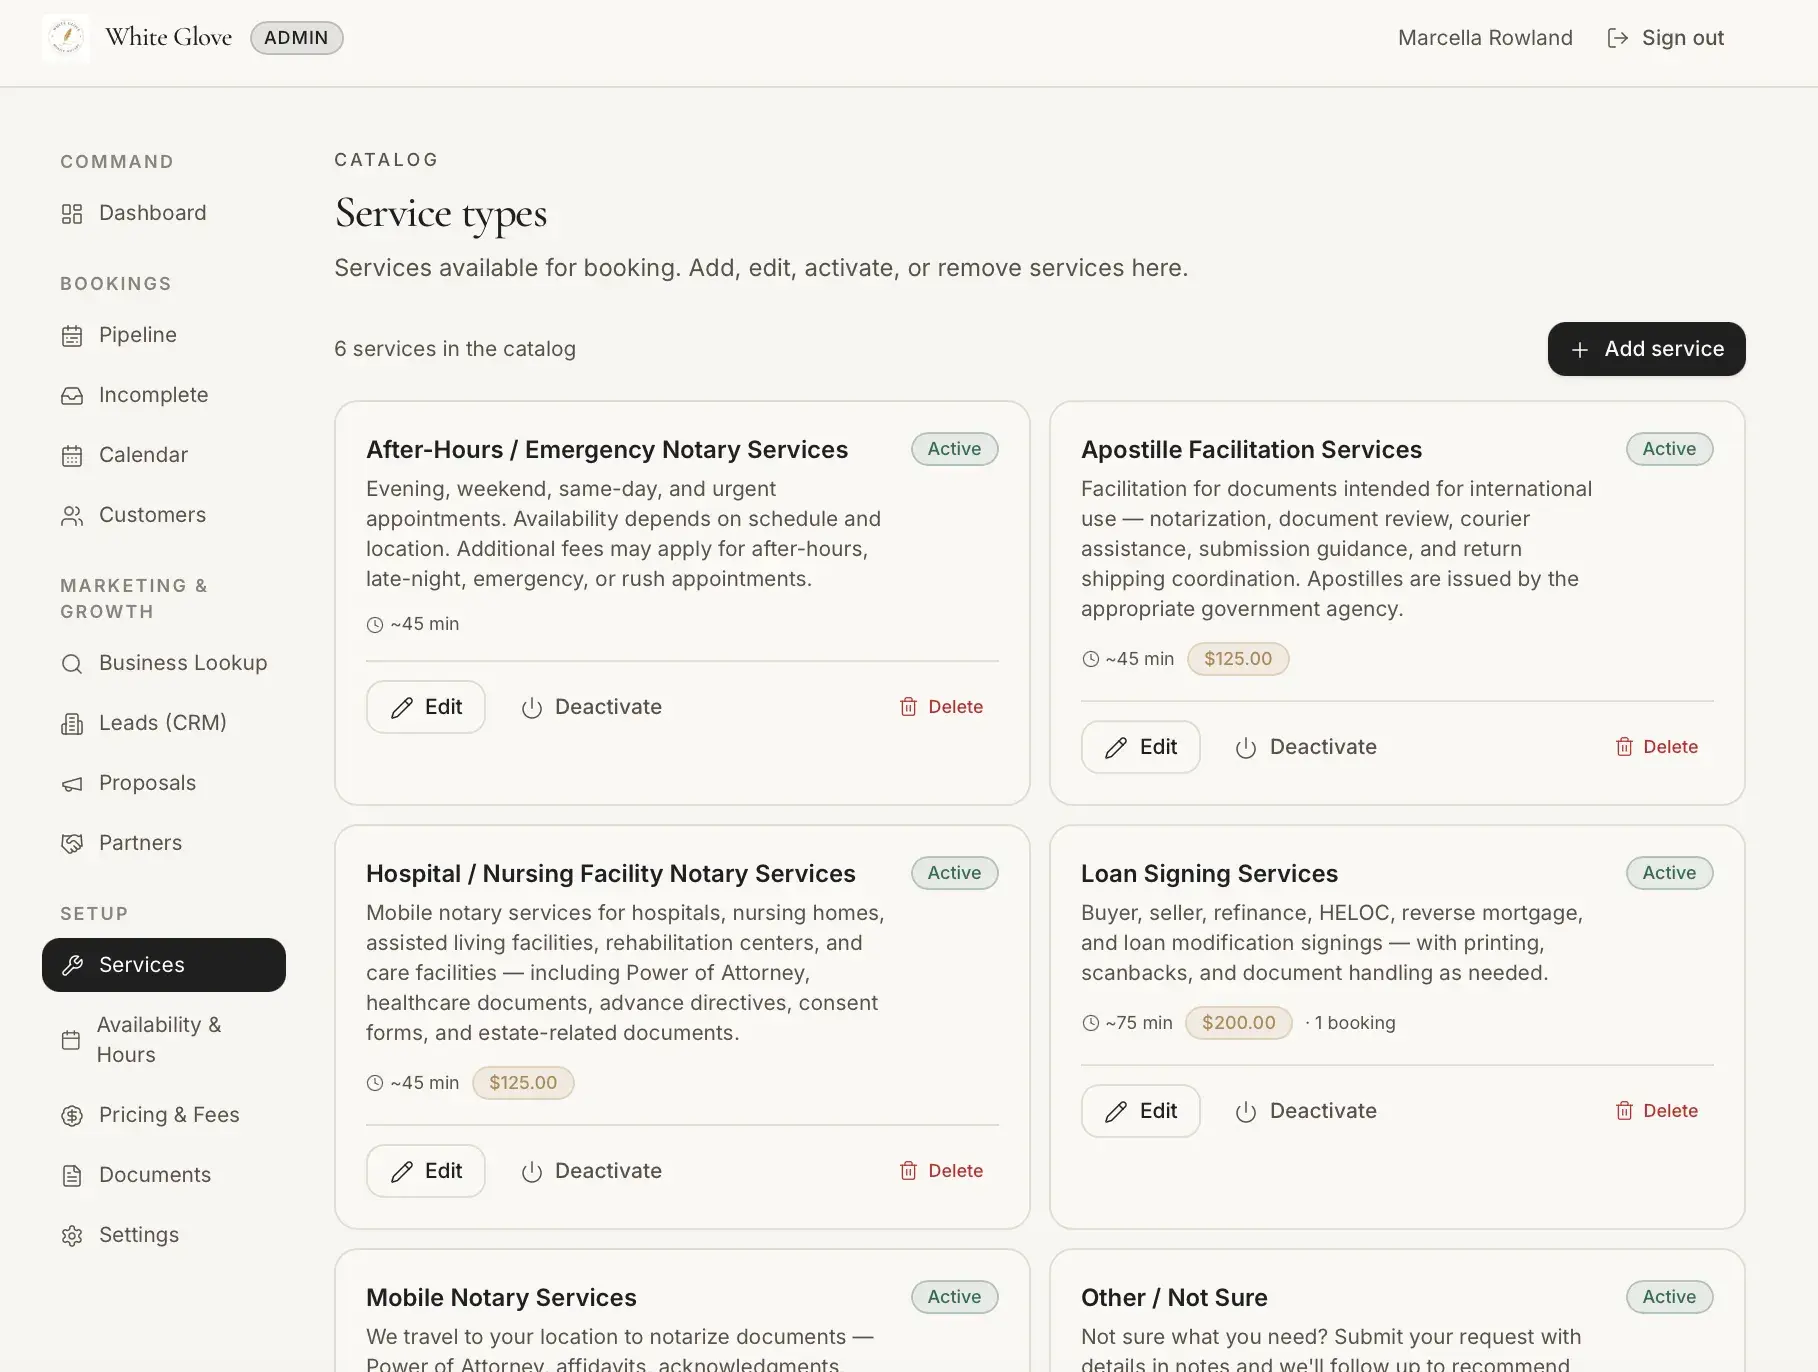Open Pricing & Fees setup
Screen dimensions: 1818x1372
point(164,1115)
